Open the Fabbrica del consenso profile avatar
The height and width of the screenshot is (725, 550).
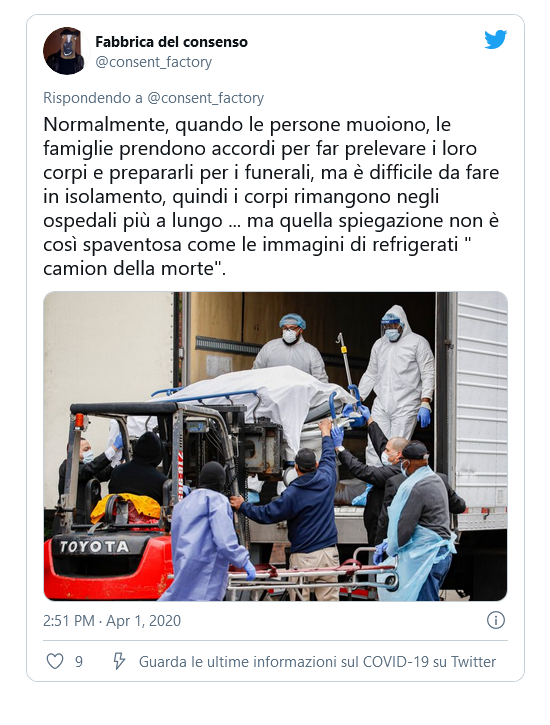point(66,51)
